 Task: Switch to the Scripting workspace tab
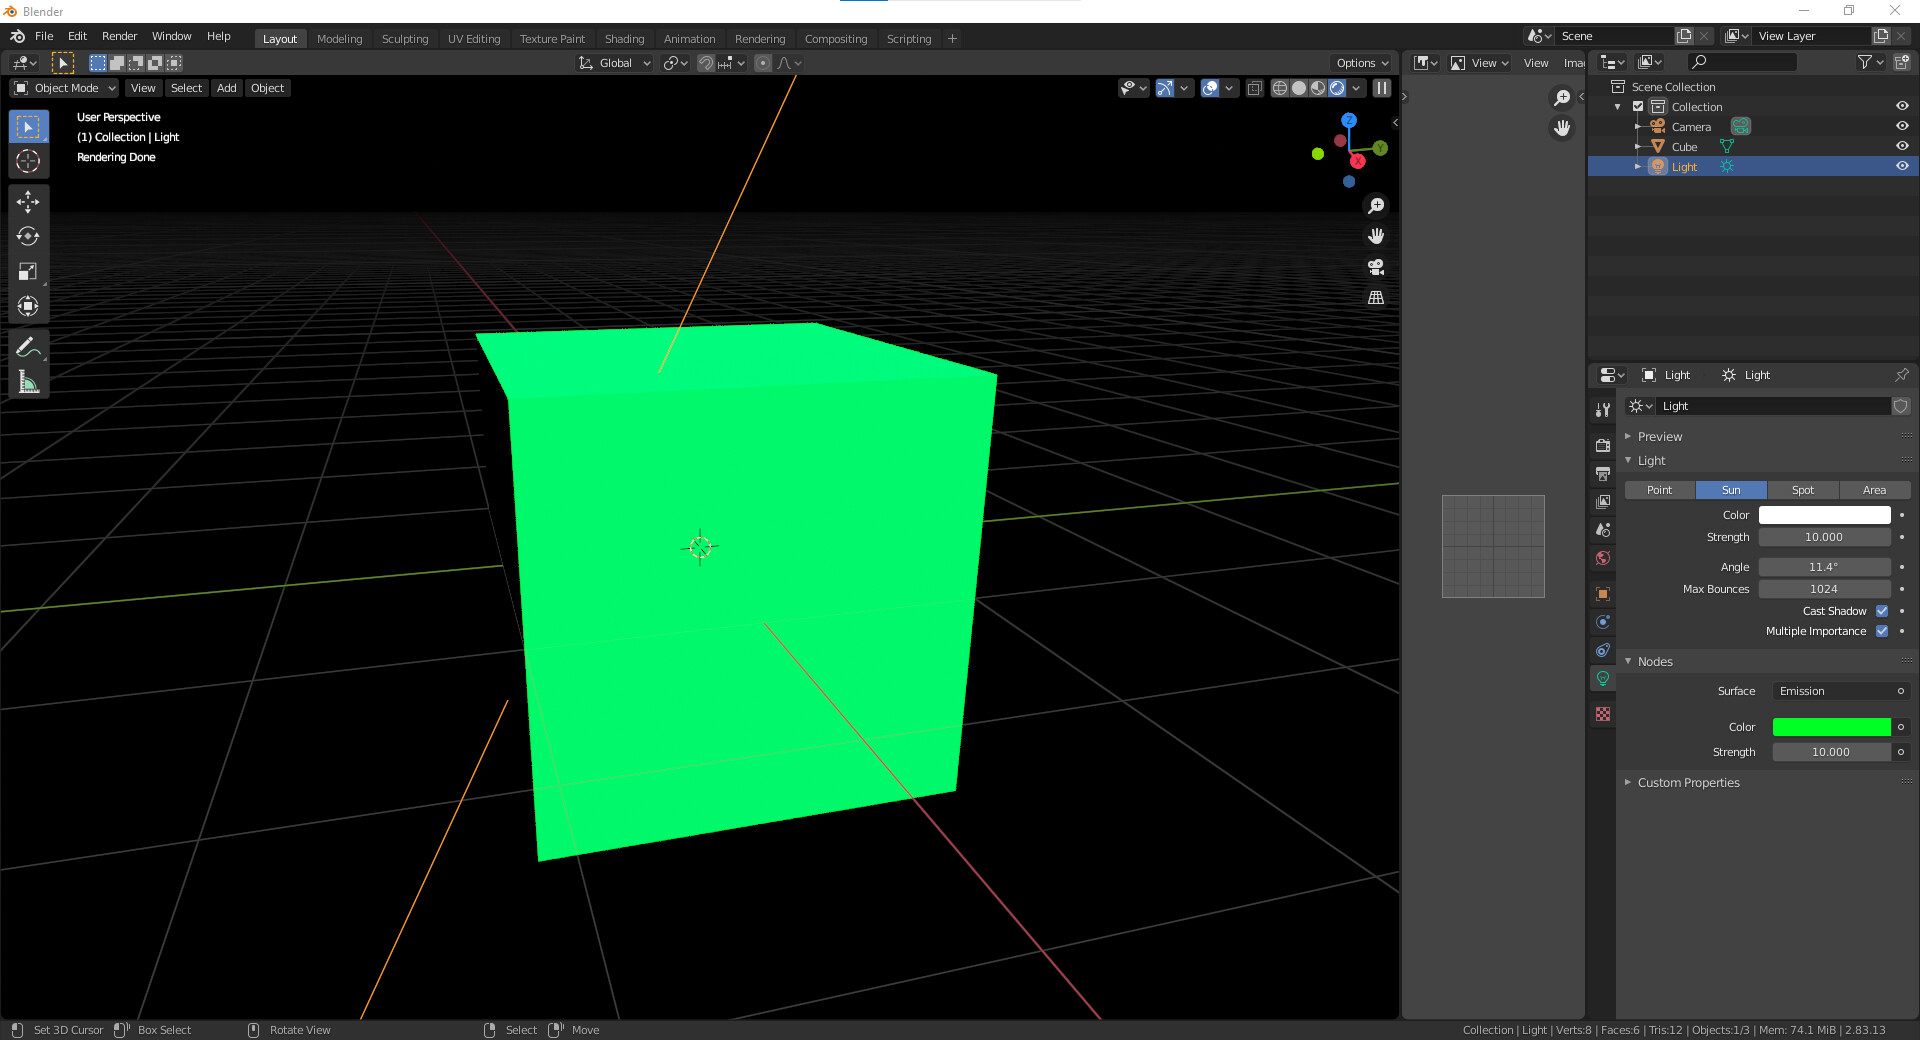click(908, 39)
